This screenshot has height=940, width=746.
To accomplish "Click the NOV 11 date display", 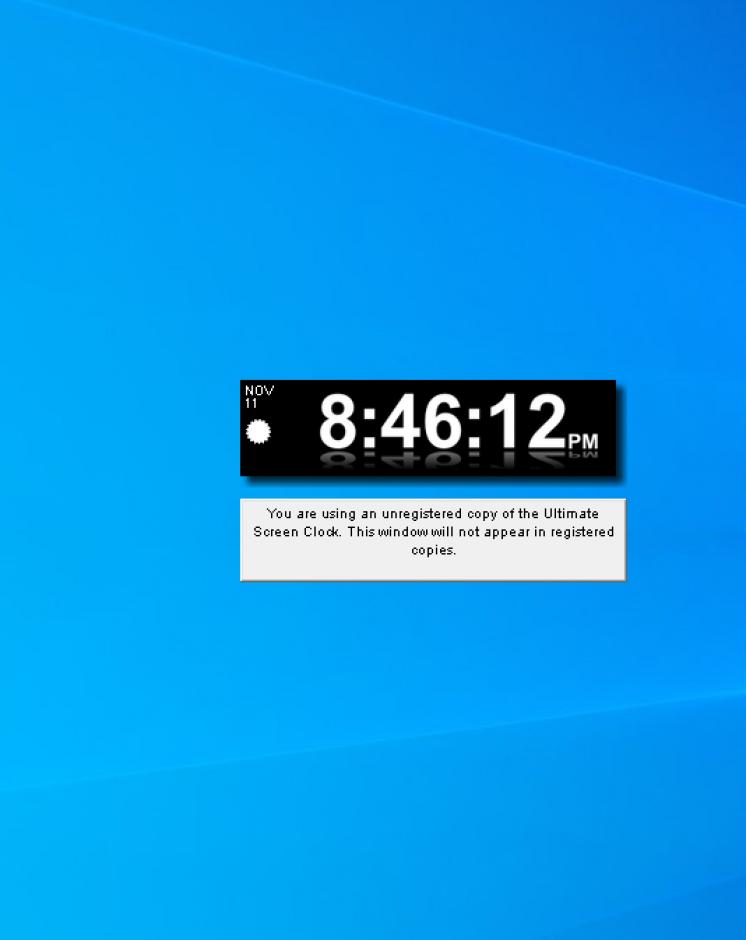I will click(x=259, y=397).
